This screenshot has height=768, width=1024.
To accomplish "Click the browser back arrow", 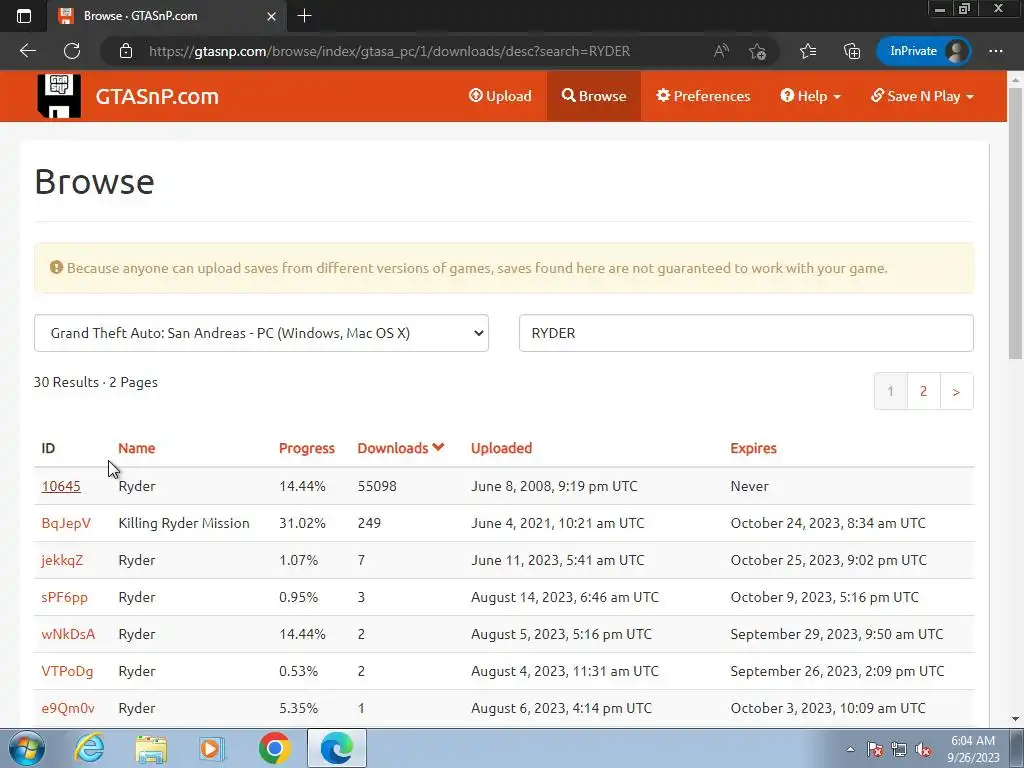I will point(27,51).
